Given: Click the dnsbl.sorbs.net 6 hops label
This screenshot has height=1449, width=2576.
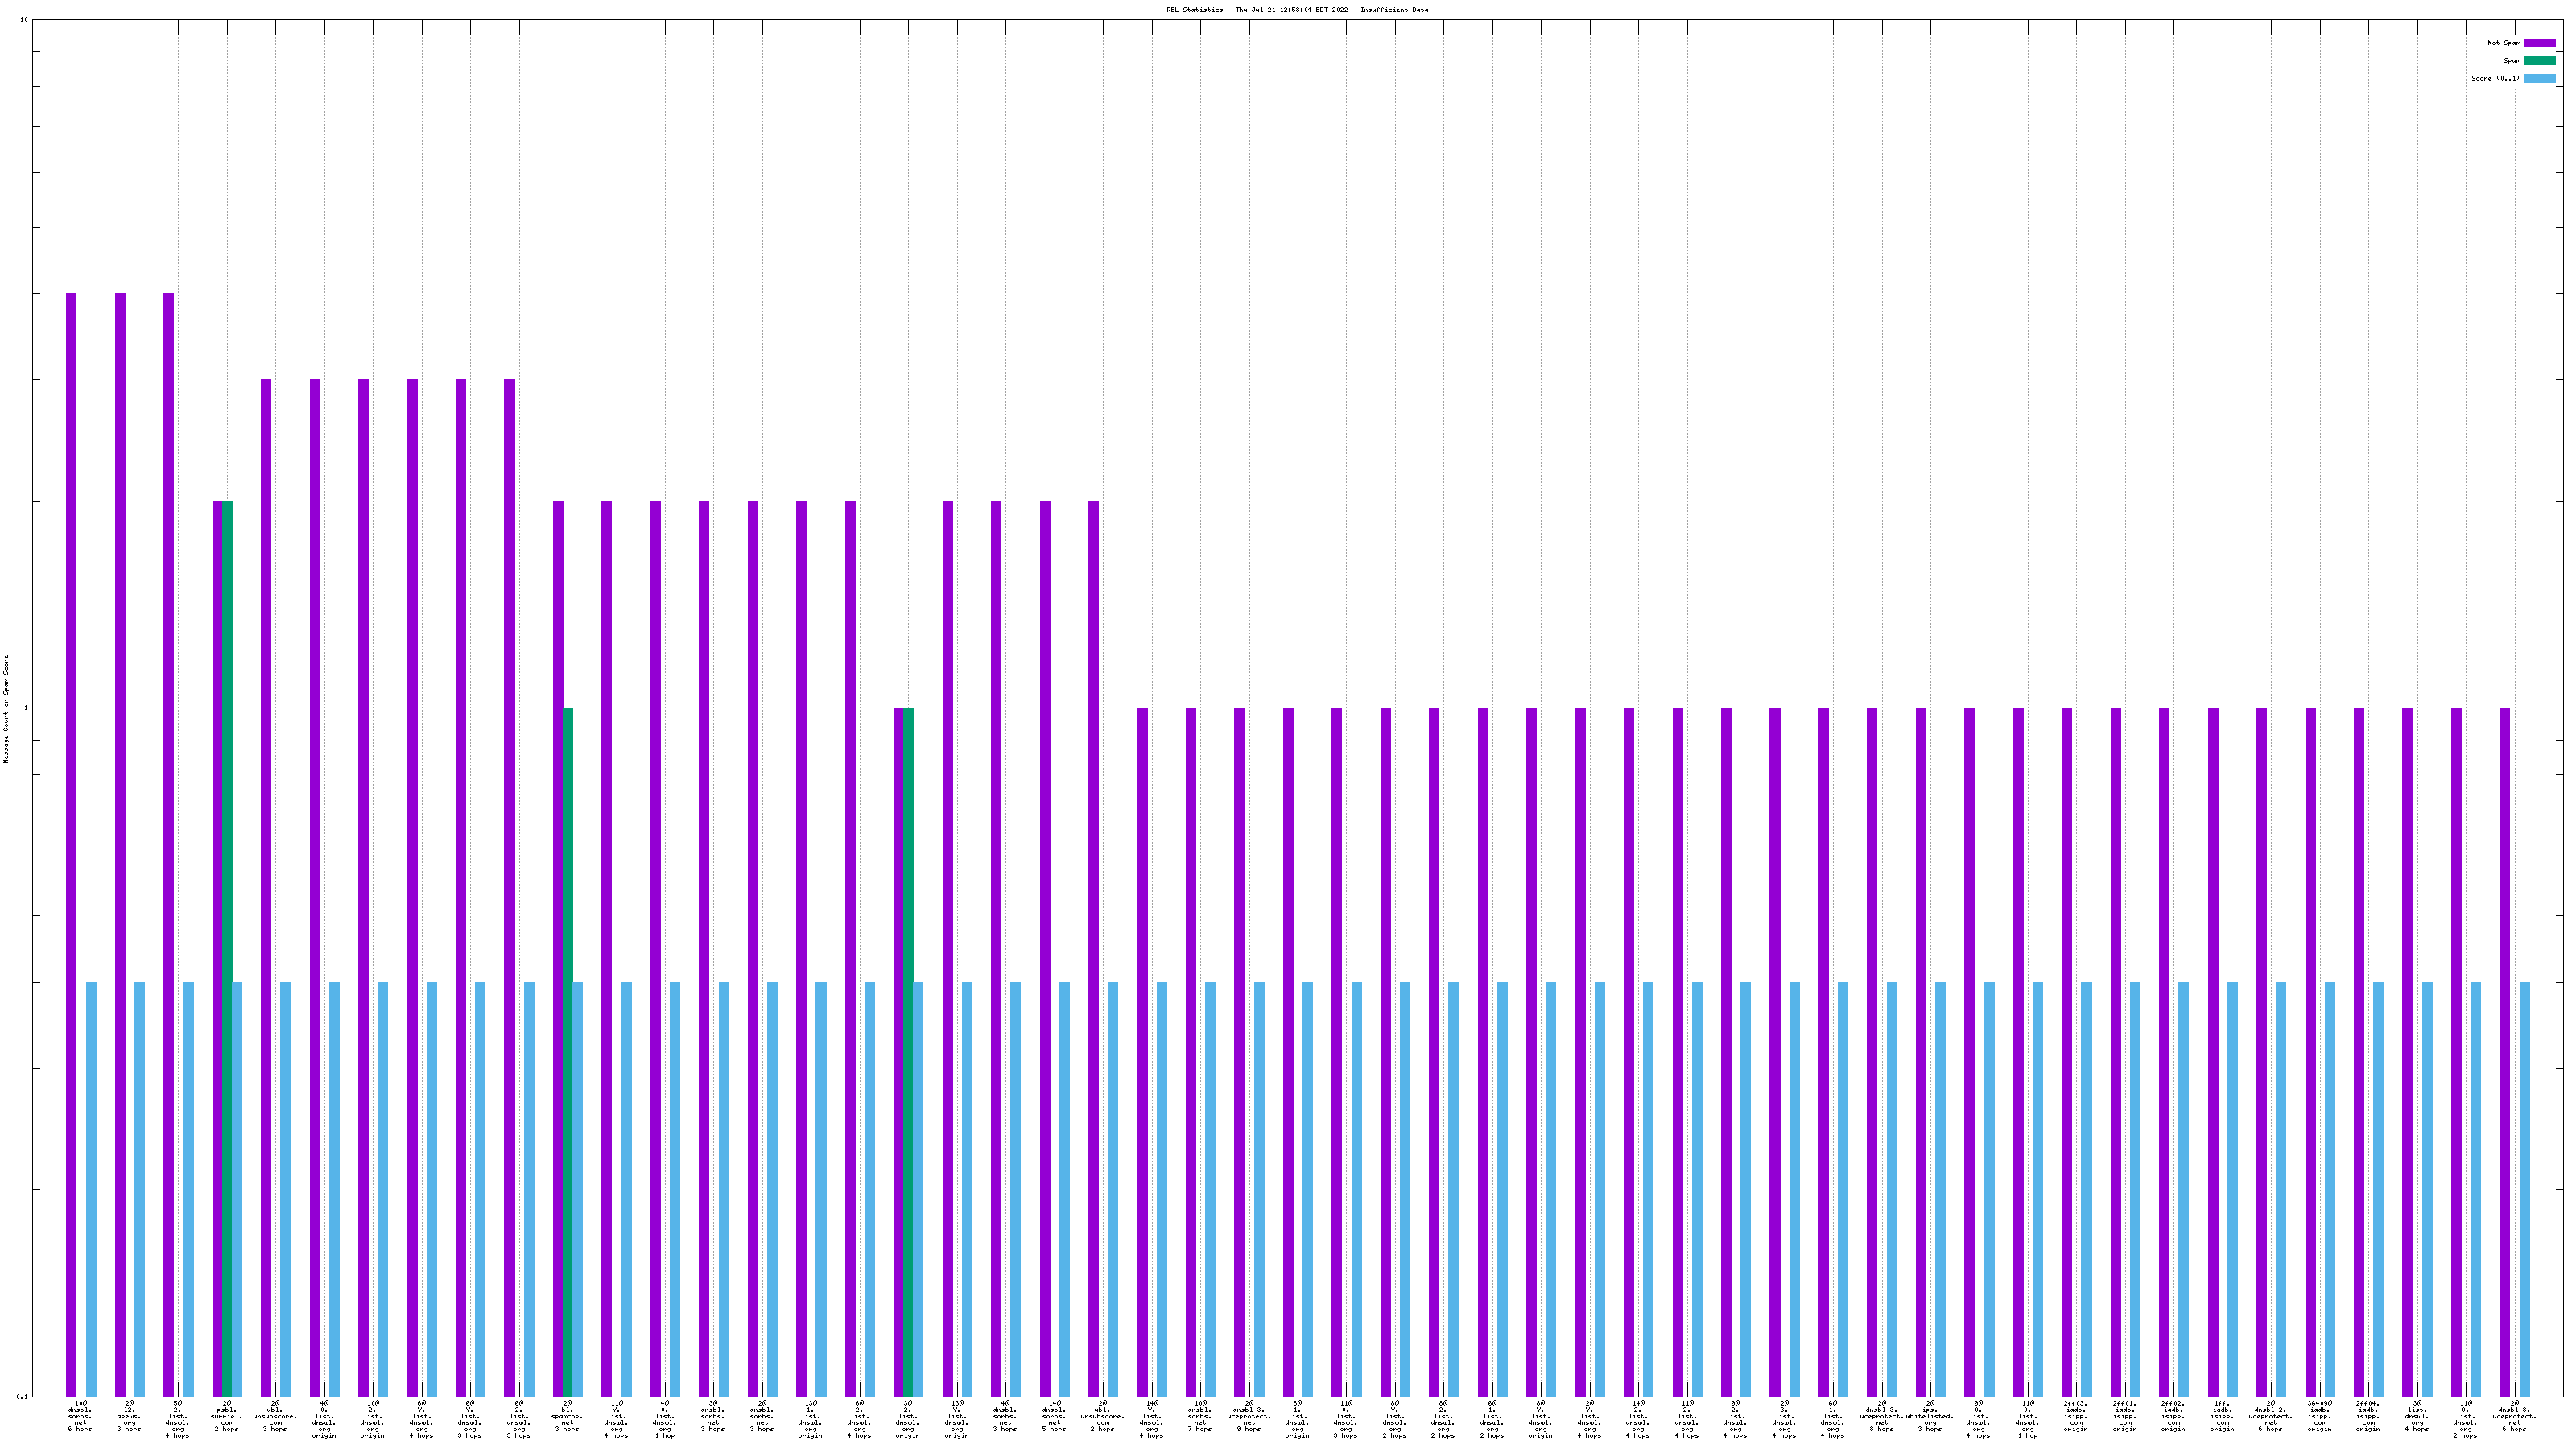Looking at the screenshot, I should coord(80,1416).
